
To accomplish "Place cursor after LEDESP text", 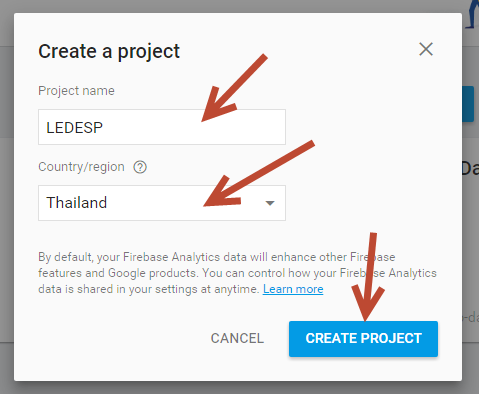I will pos(104,128).
